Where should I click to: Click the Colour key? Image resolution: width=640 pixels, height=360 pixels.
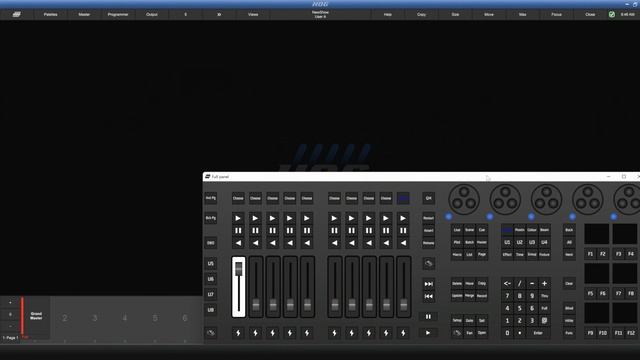pyautogui.click(x=532, y=230)
